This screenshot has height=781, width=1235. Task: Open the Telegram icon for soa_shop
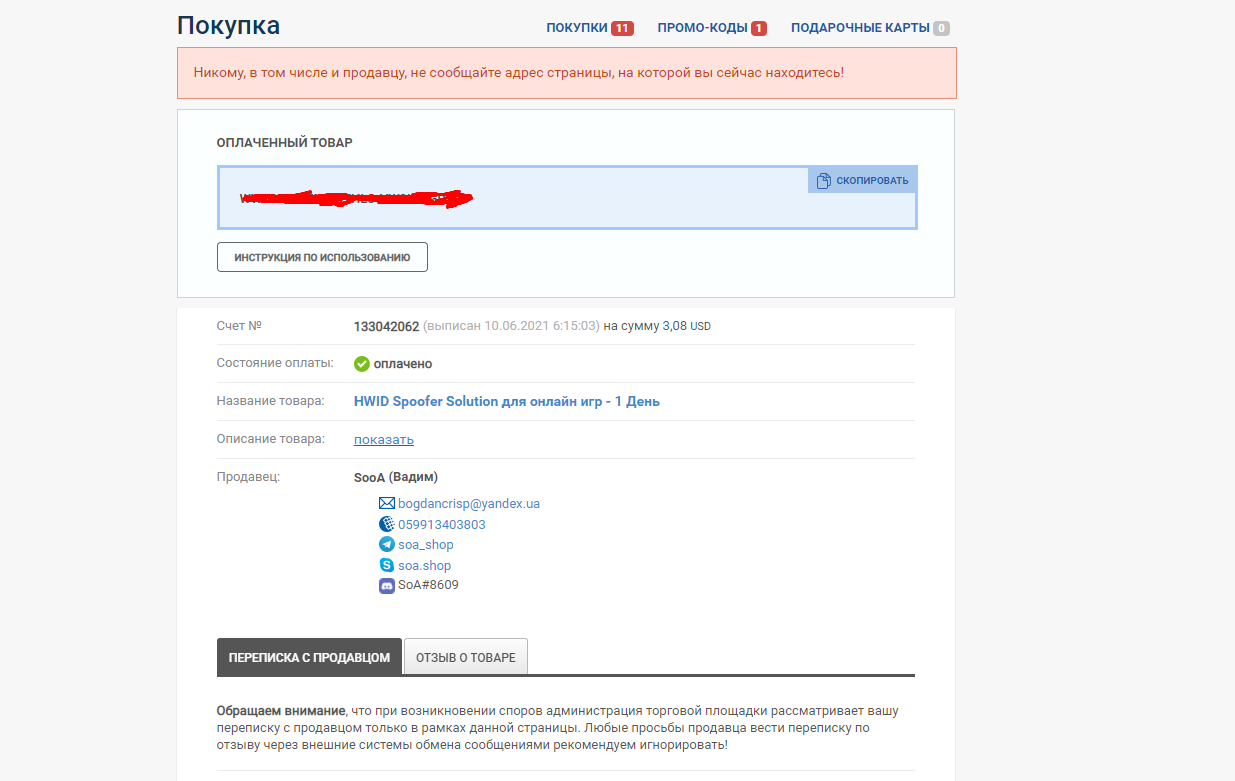click(386, 544)
